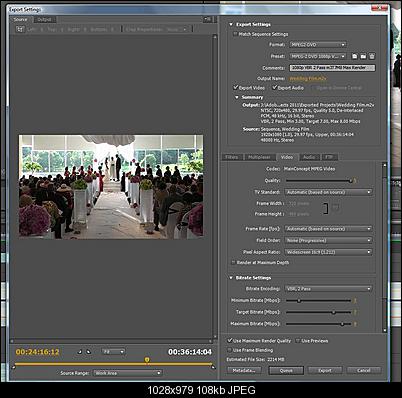Click the in-point triangle handle on the timeline
The height and width of the screenshot is (398, 402).
[14, 367]
